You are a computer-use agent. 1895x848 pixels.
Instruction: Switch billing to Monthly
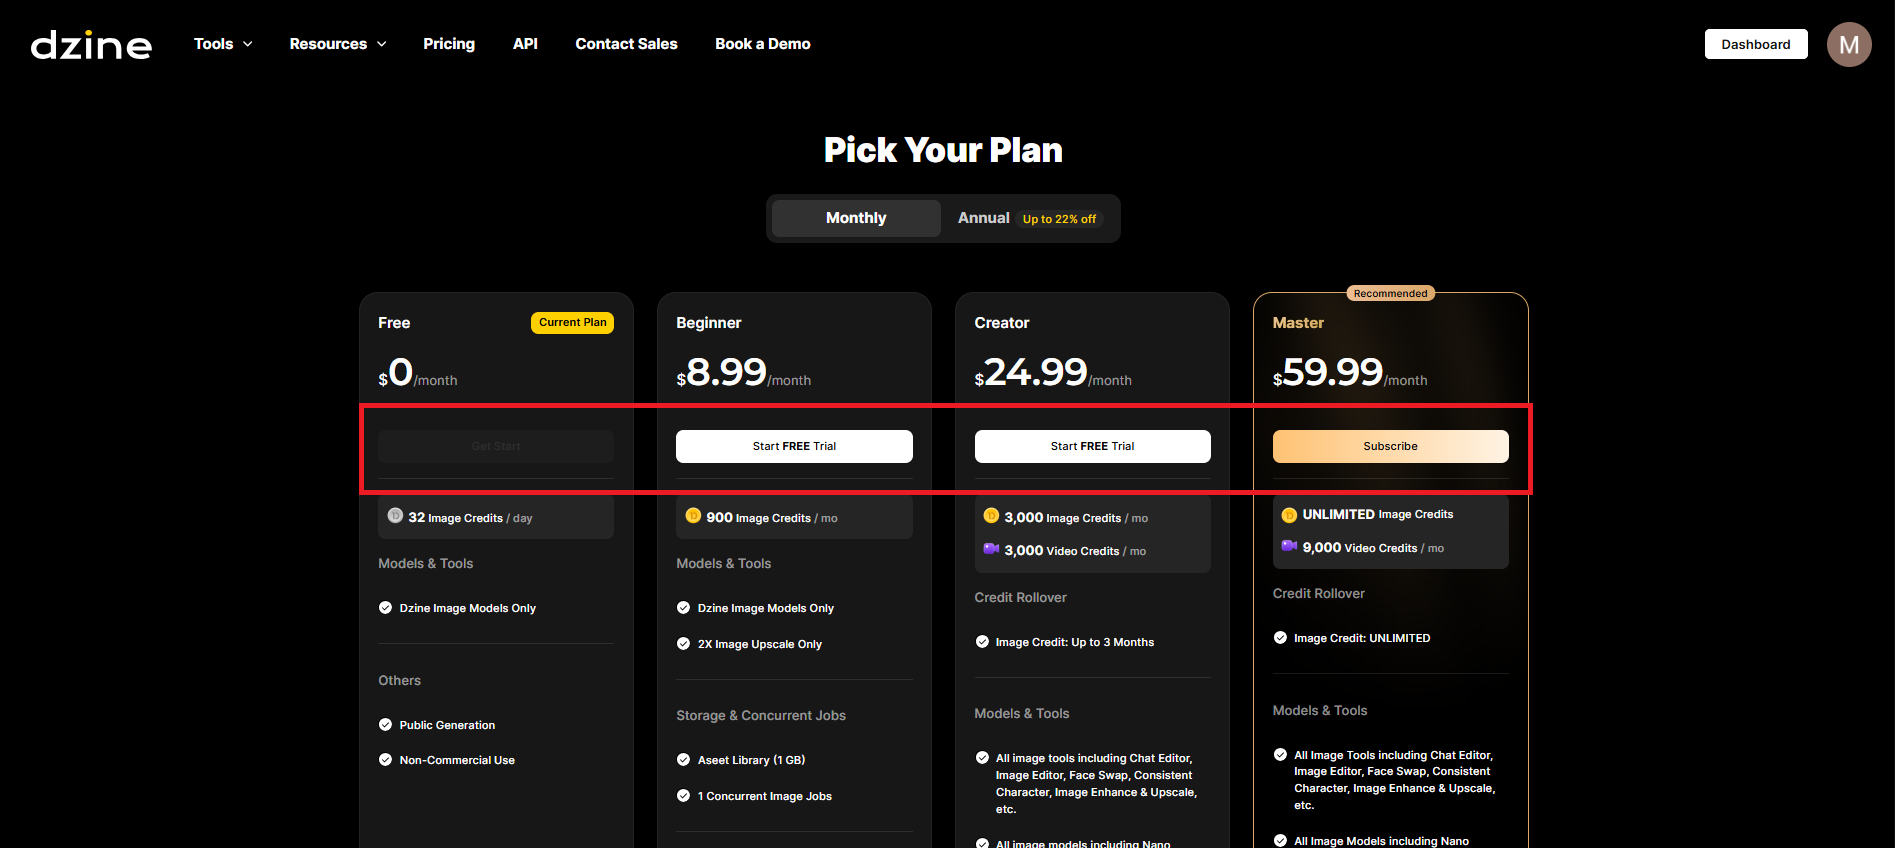856,218
